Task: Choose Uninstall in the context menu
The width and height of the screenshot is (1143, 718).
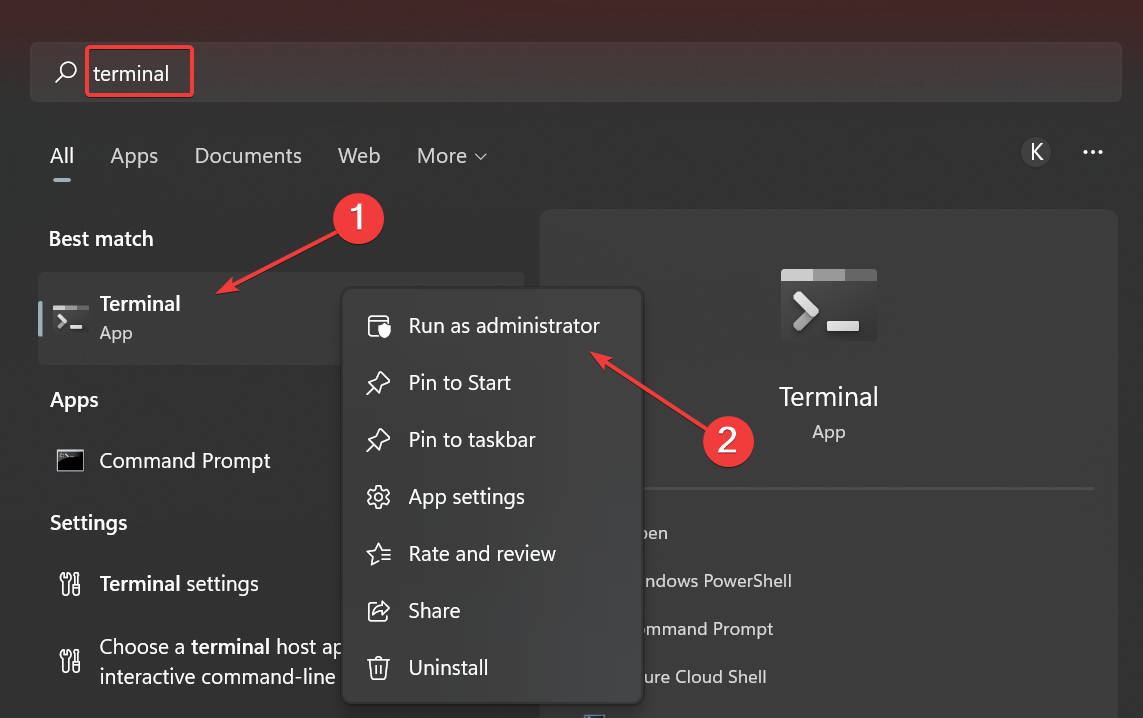Action: click(492, 668)
